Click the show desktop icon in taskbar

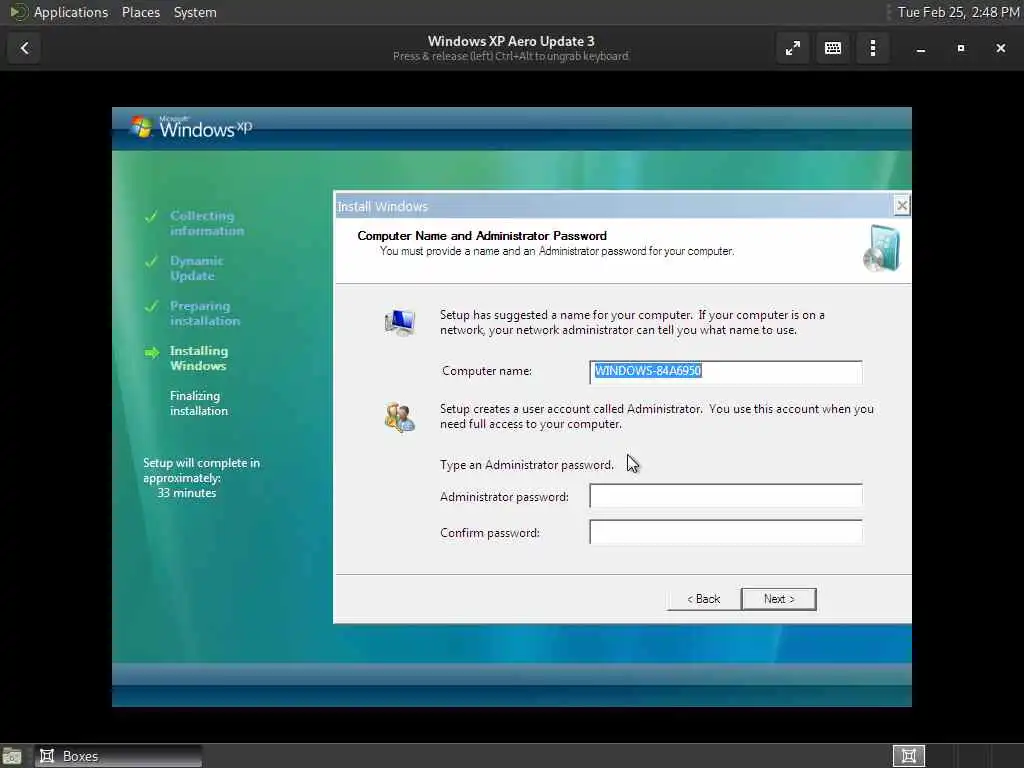point(12,756)
